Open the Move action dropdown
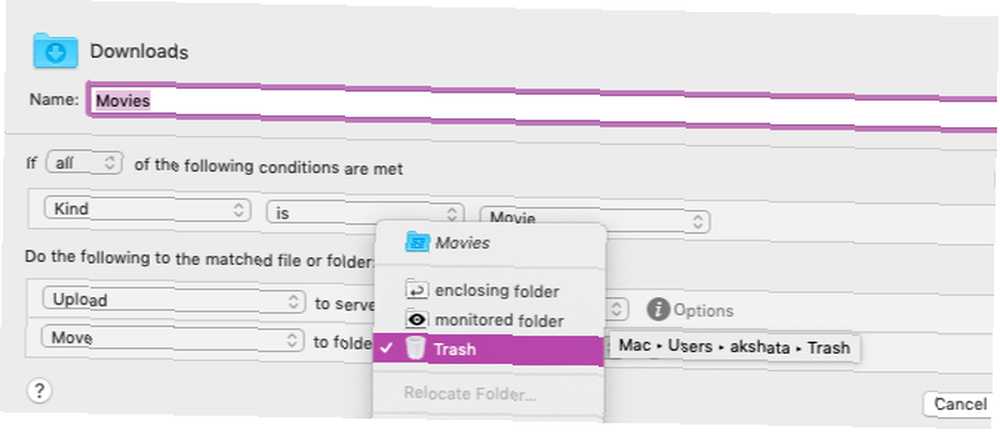The height and width of the screenshot is (432, 1000). 172,338
